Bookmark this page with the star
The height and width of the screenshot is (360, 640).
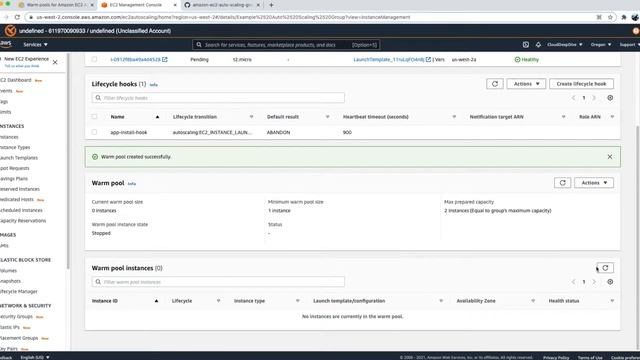coord(610,17)
